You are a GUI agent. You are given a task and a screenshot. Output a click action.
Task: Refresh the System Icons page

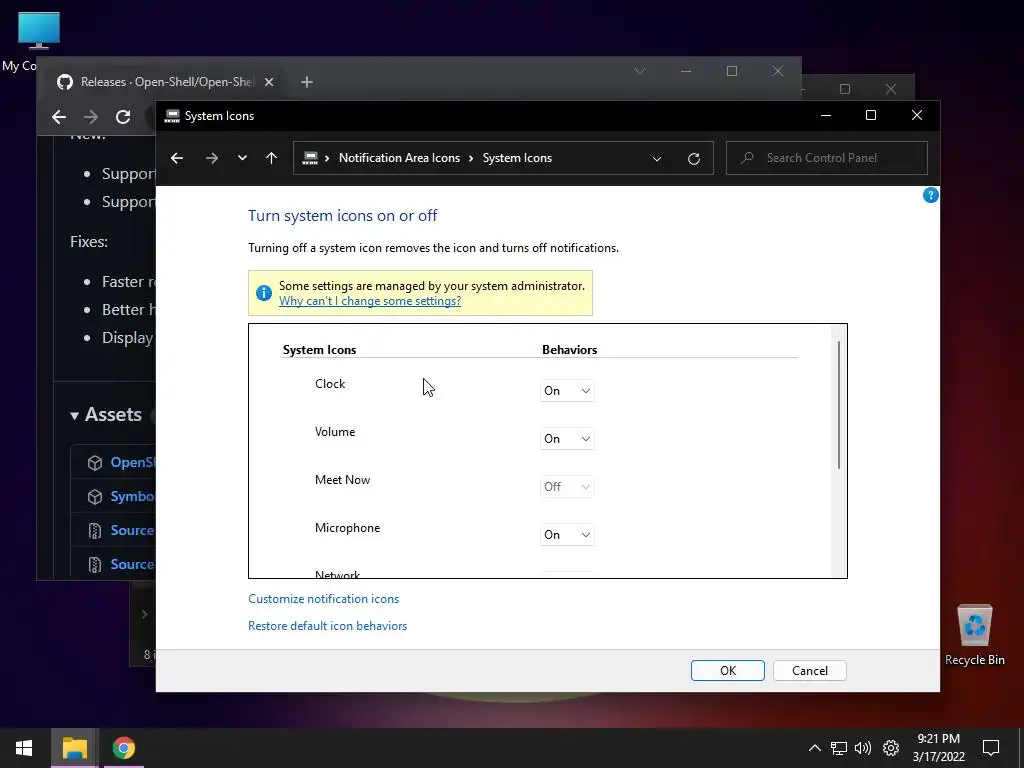tap(694, 159)
